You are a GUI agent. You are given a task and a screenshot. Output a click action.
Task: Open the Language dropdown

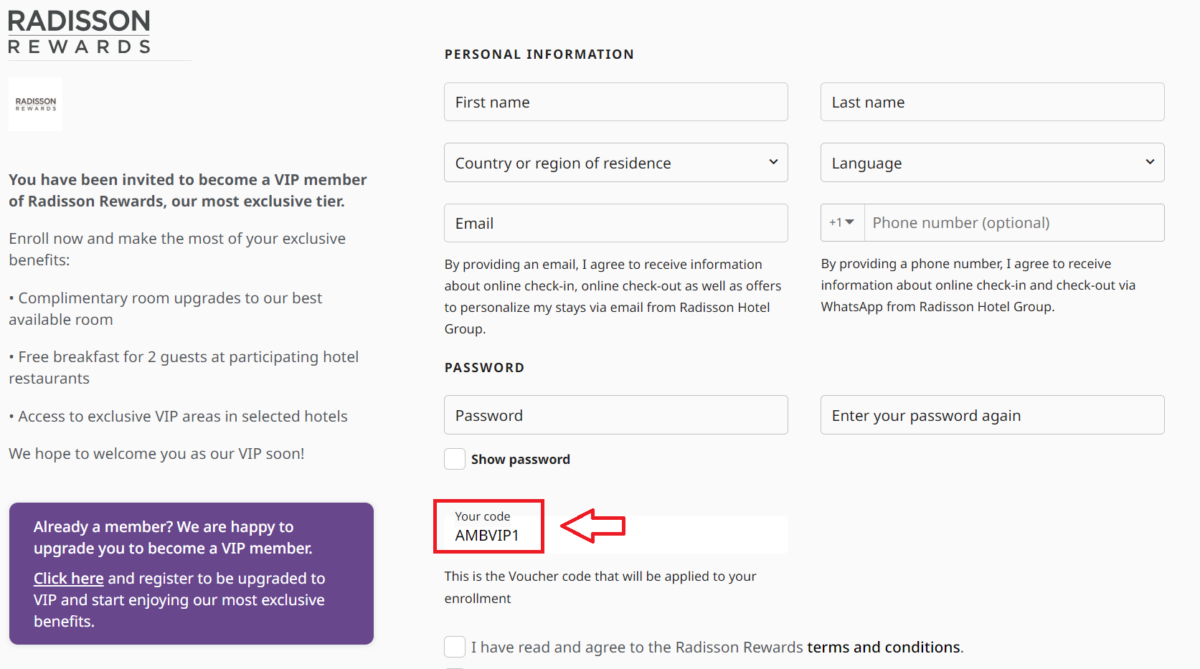991,162
